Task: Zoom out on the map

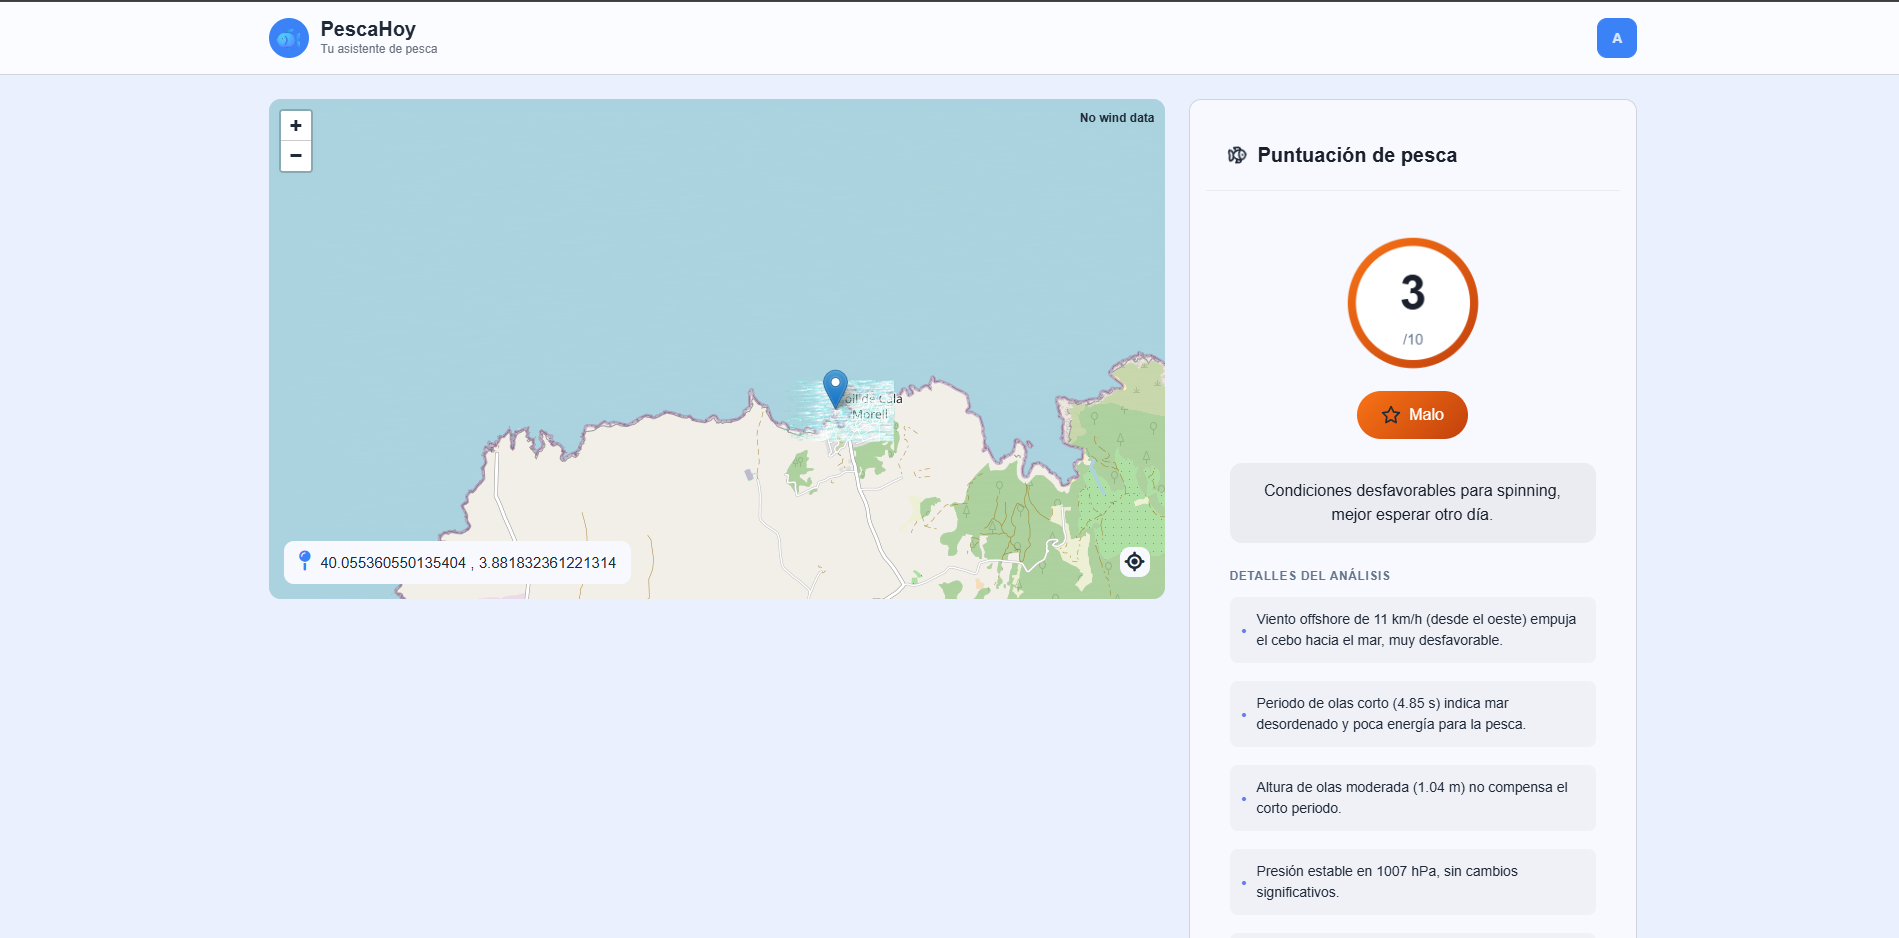Action: pyautogui.click(x=296, y=156)
